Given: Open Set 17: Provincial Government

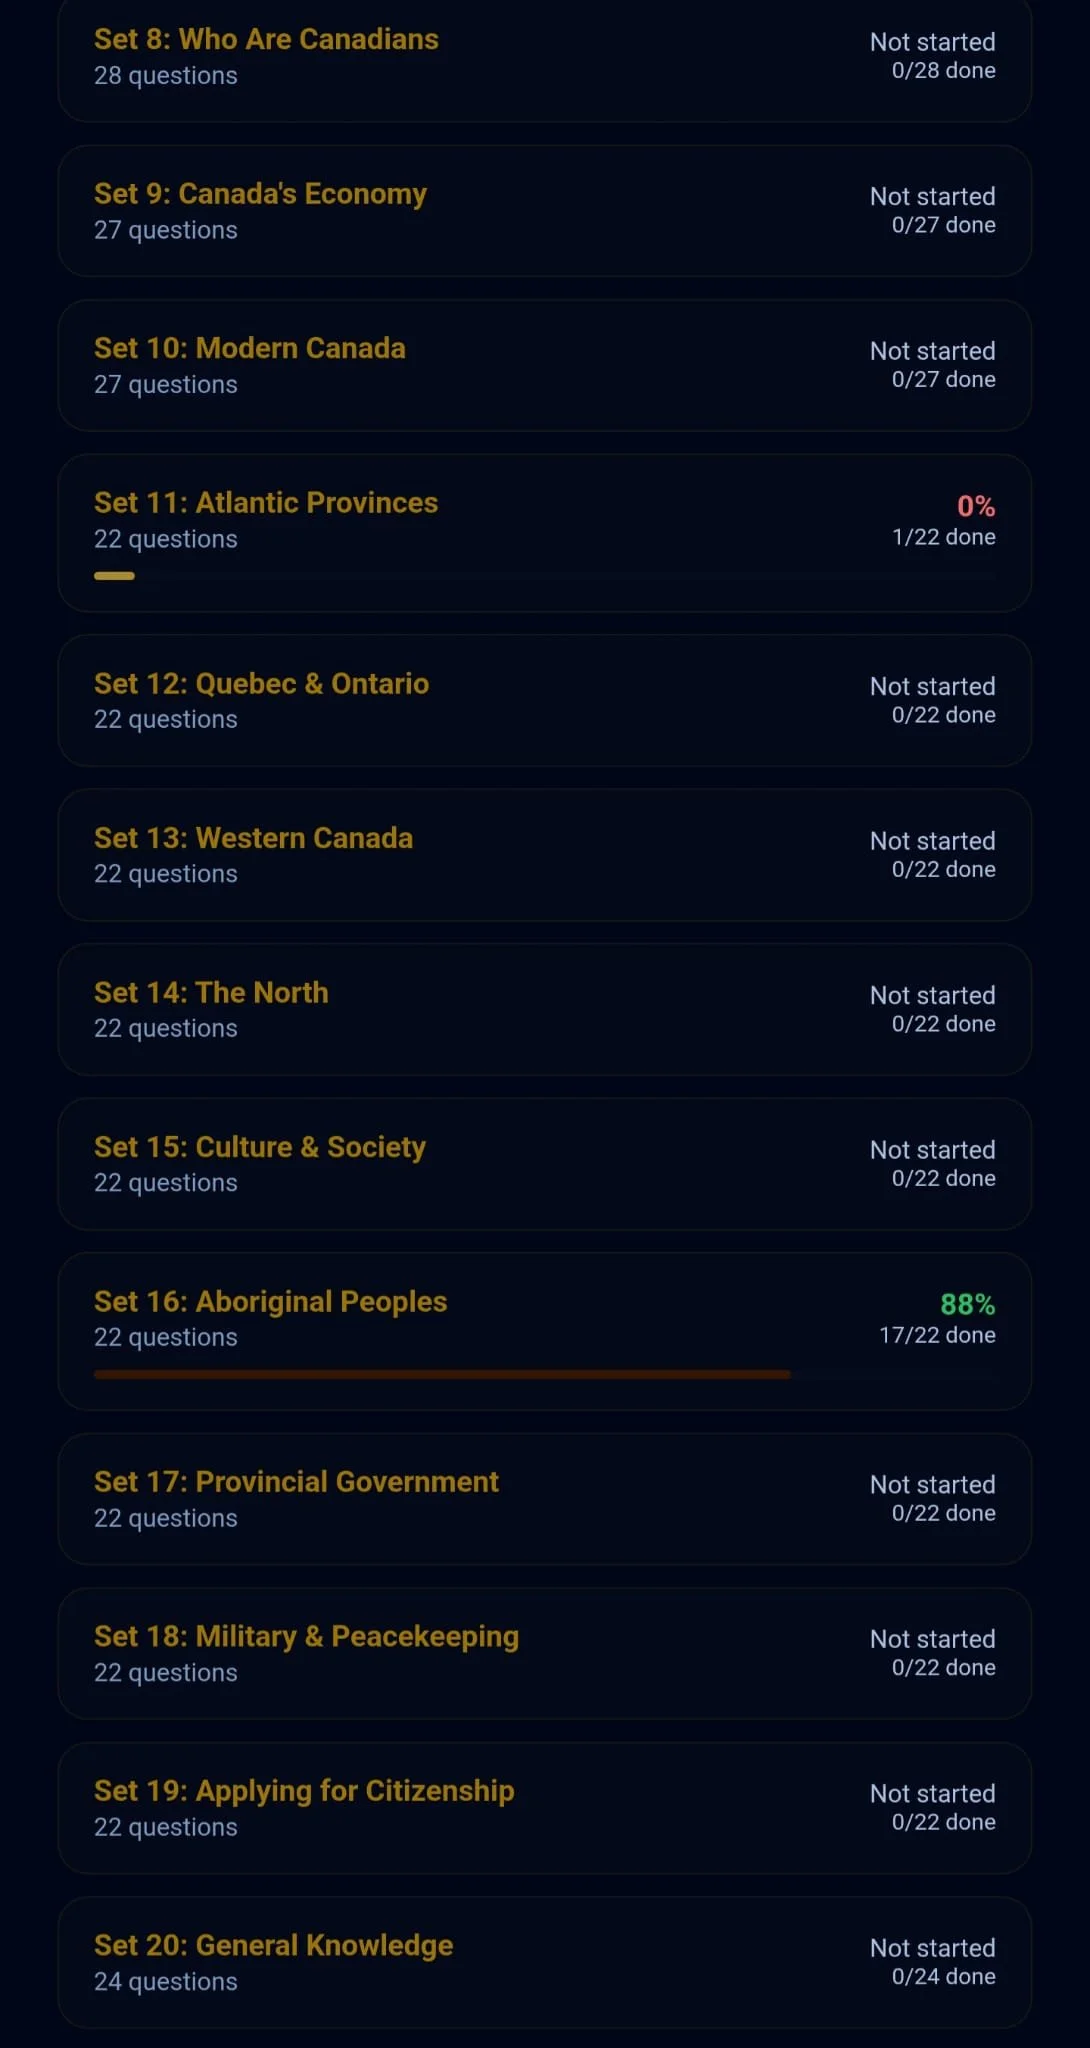Looking at the screenshot, I should pos(545,1499).
